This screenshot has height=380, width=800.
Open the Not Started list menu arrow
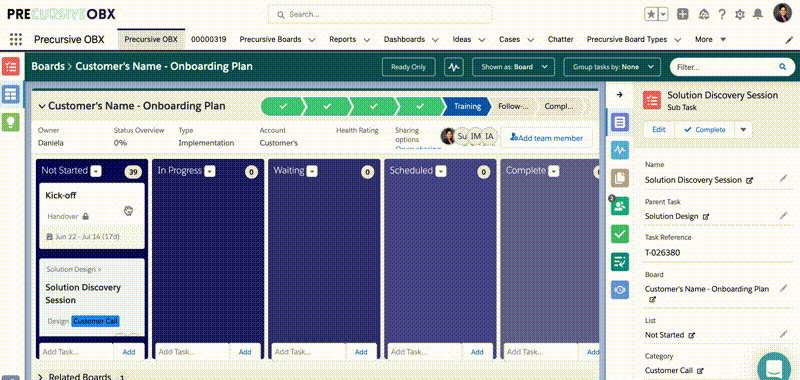[x=96, y=171]
